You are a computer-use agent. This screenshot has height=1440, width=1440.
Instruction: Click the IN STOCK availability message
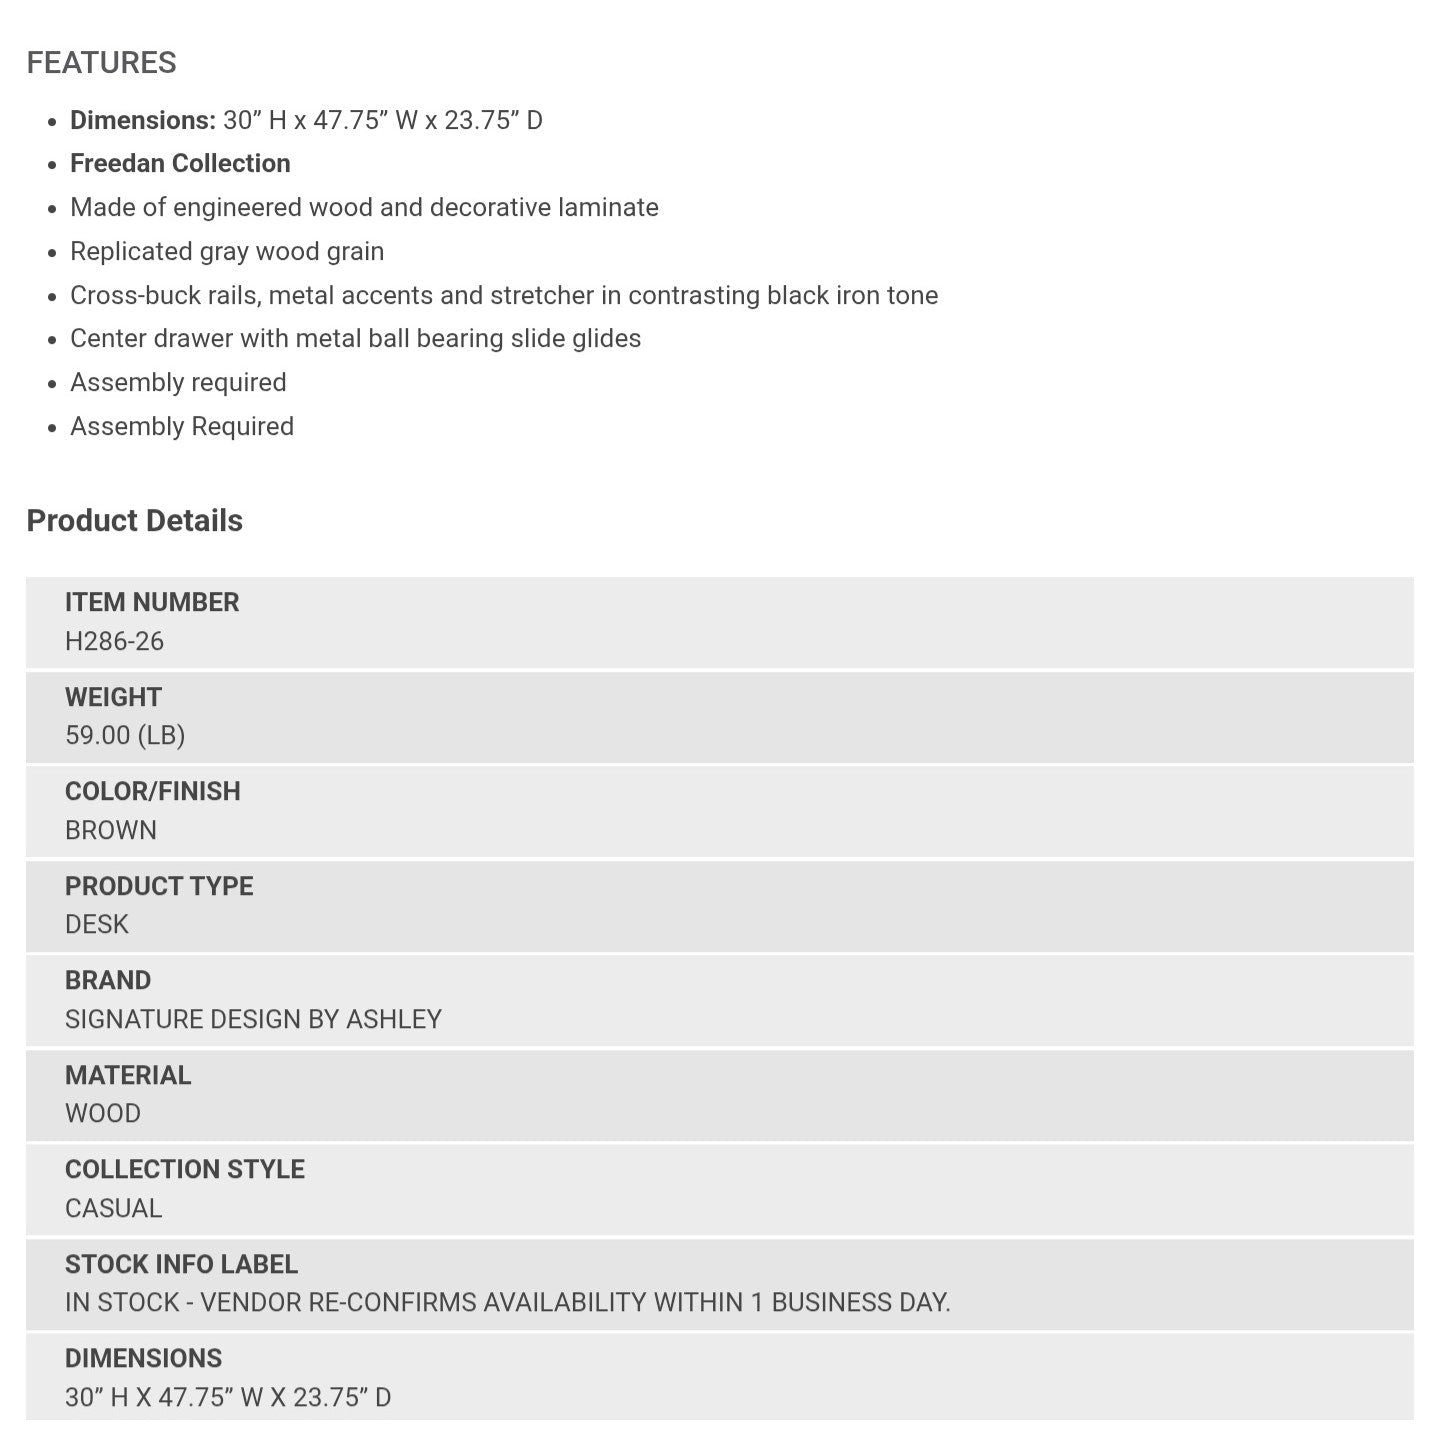coord(507,1302)
